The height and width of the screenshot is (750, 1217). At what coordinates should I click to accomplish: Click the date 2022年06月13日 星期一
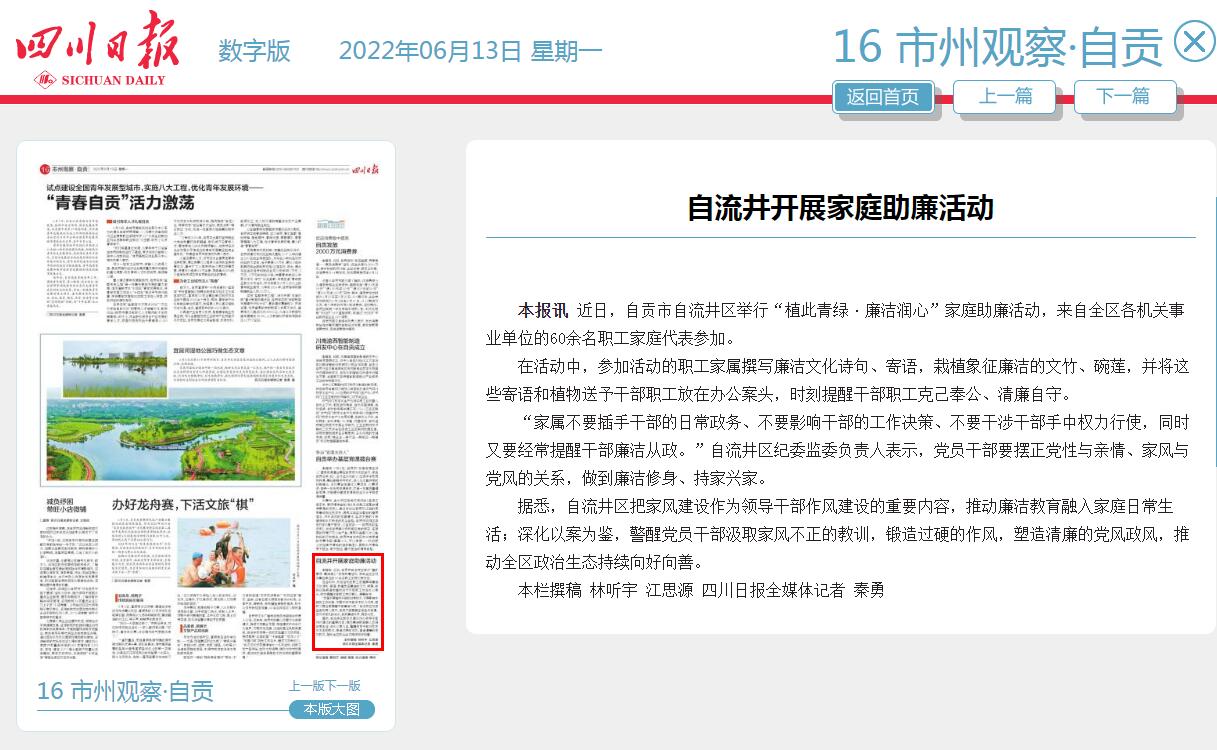pyautogui.click(x=470, y=51)
